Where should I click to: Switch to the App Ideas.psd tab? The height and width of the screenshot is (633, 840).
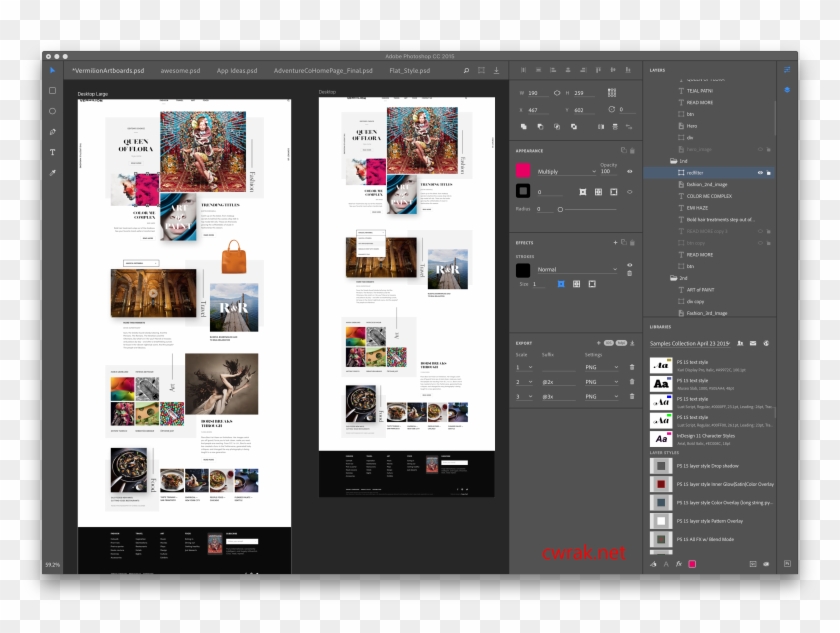[x=237, y=71]
